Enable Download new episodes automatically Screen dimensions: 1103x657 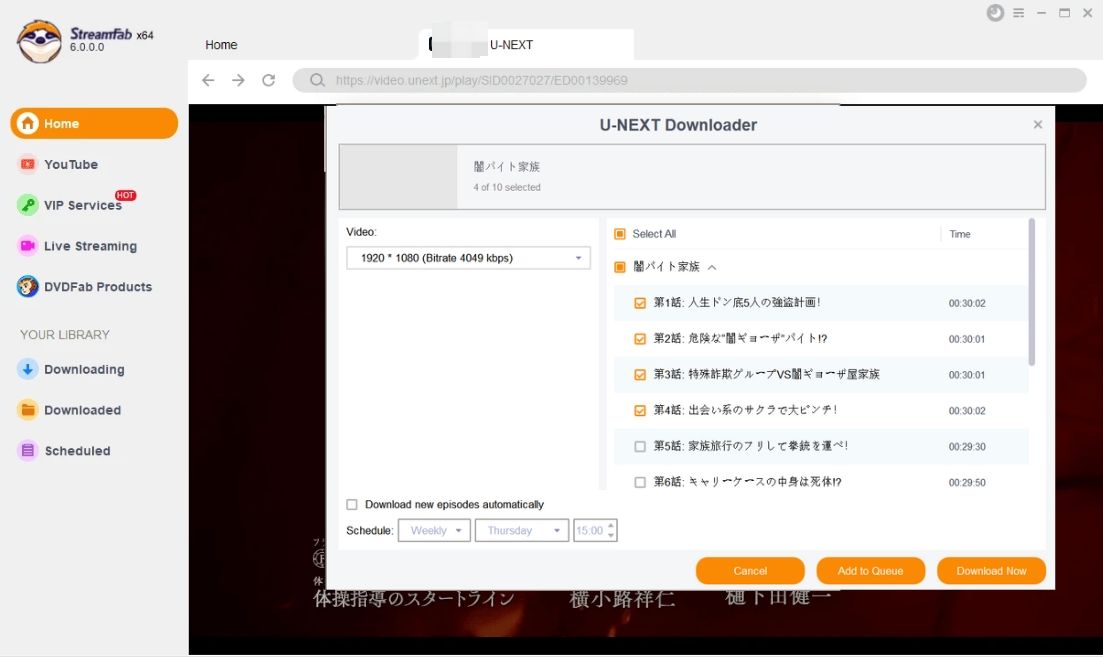point(352,504)
